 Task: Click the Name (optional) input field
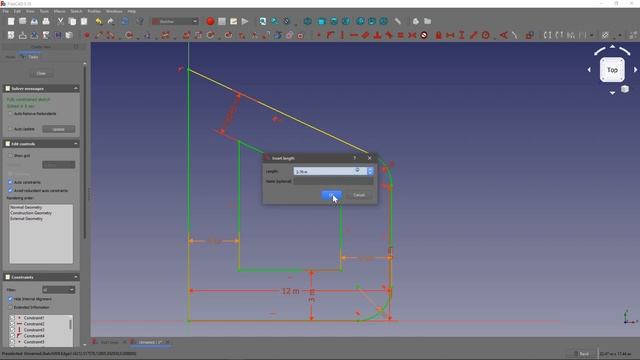[333, 181]
